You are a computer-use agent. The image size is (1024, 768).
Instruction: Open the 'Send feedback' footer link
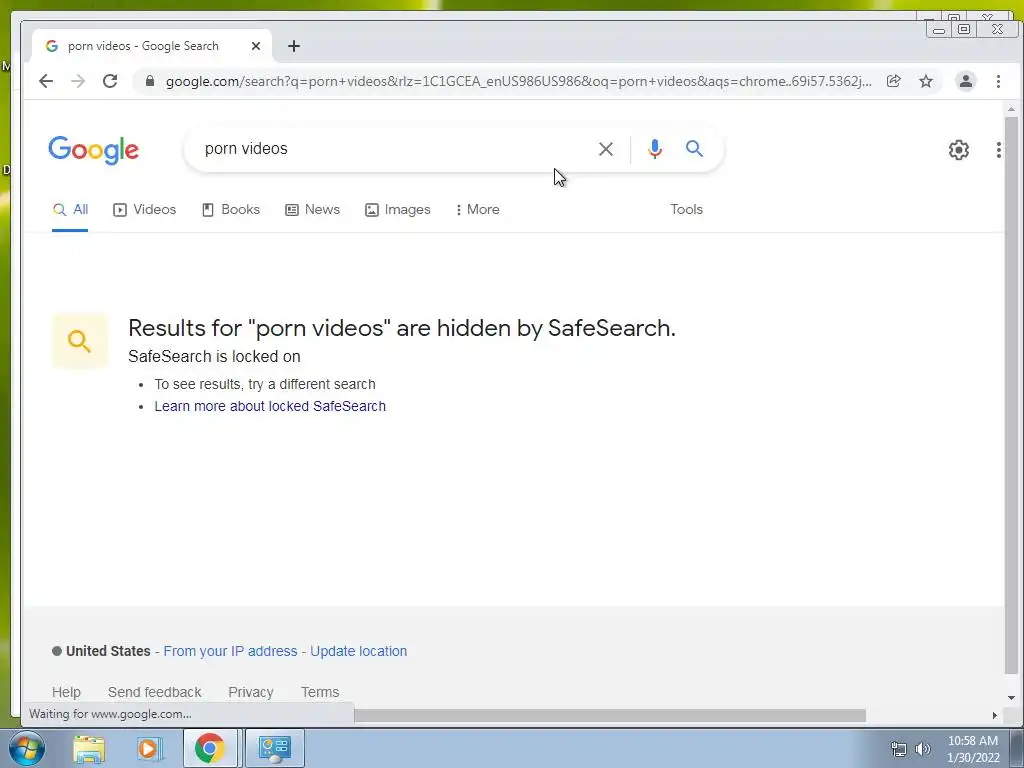[154, 692]
